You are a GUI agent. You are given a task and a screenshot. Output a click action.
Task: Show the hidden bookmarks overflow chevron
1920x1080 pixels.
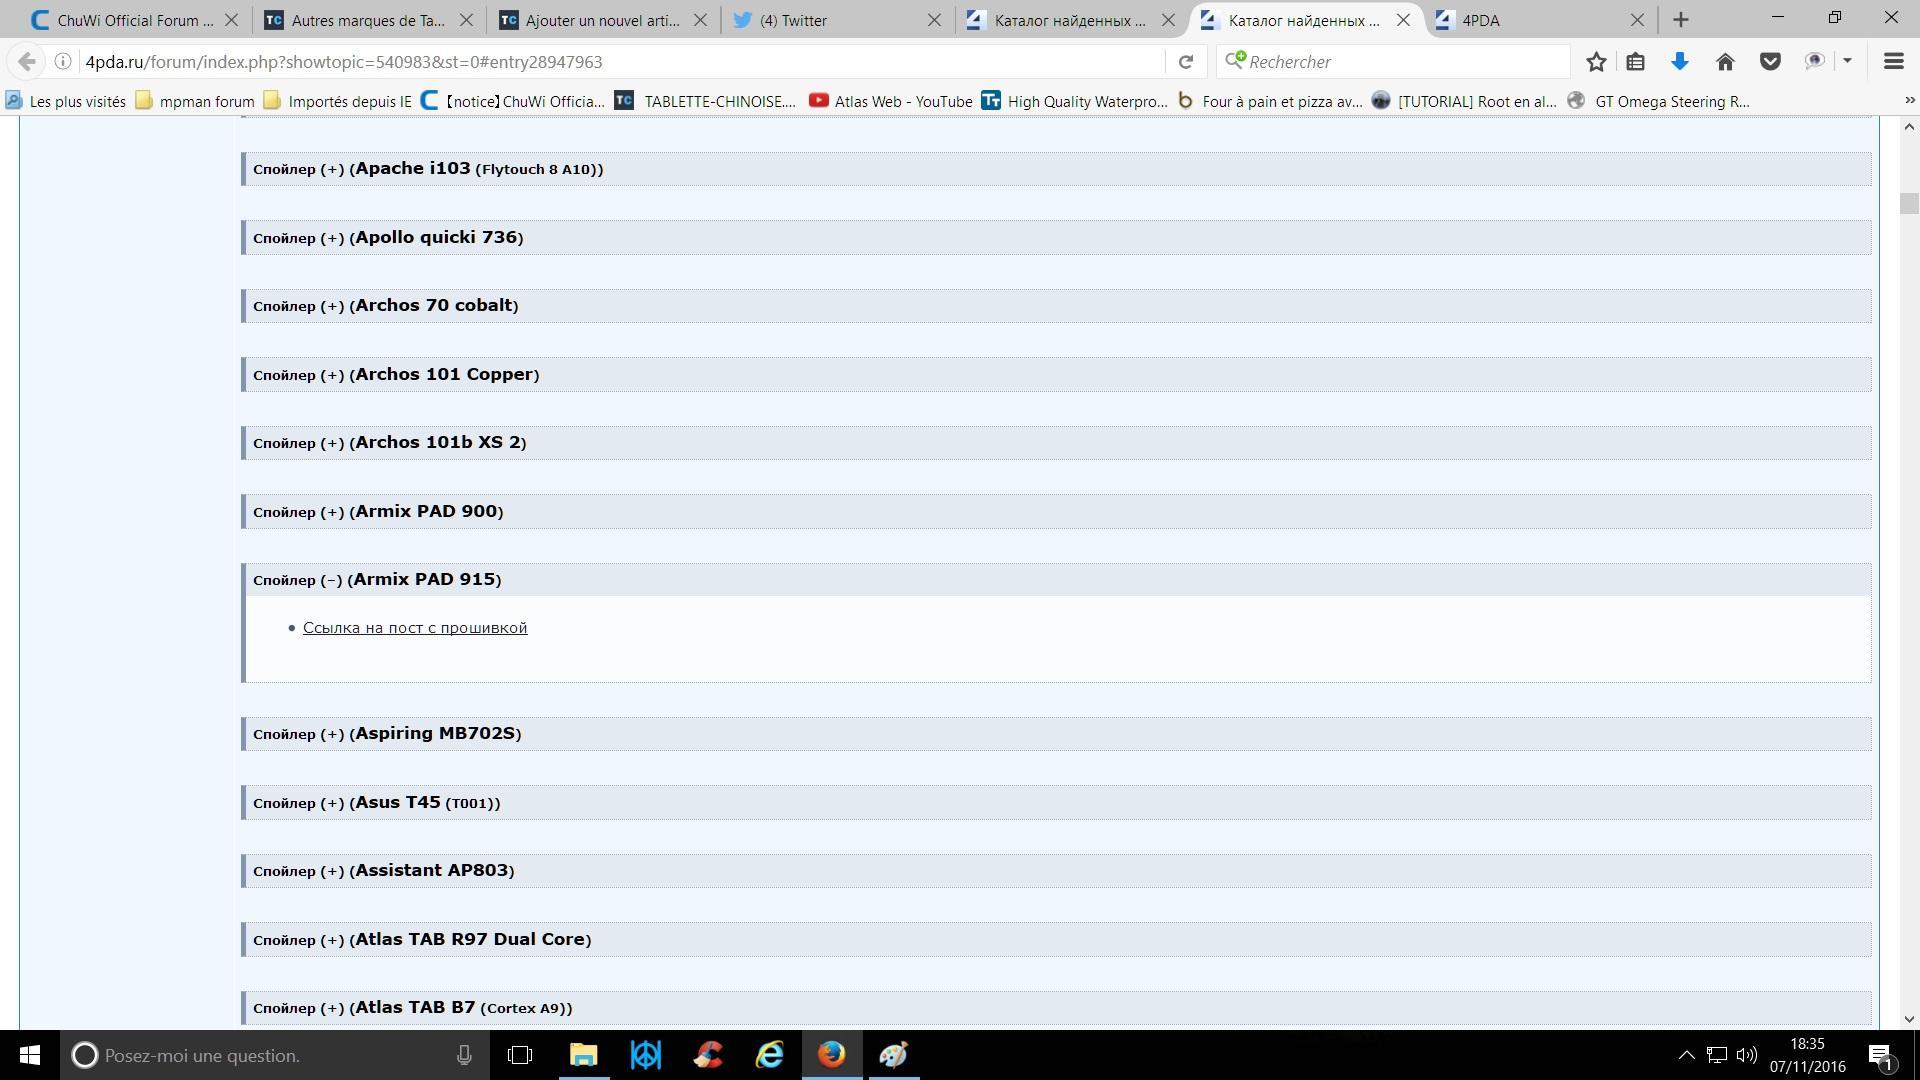1909,101
